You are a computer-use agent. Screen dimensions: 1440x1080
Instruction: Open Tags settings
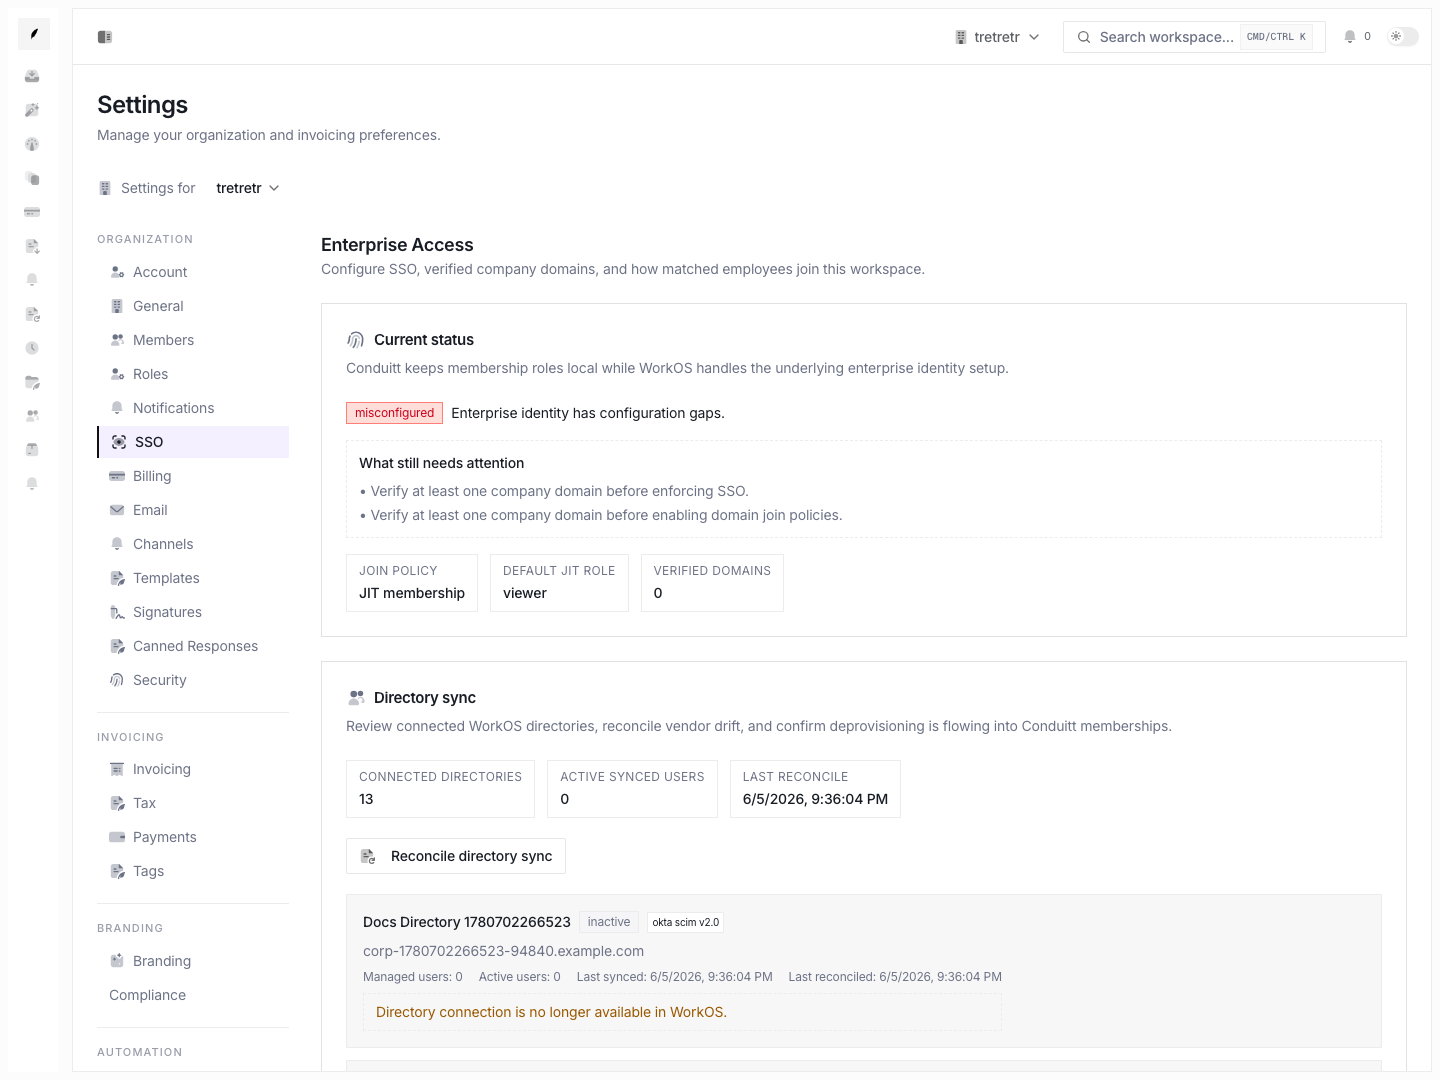193,871
